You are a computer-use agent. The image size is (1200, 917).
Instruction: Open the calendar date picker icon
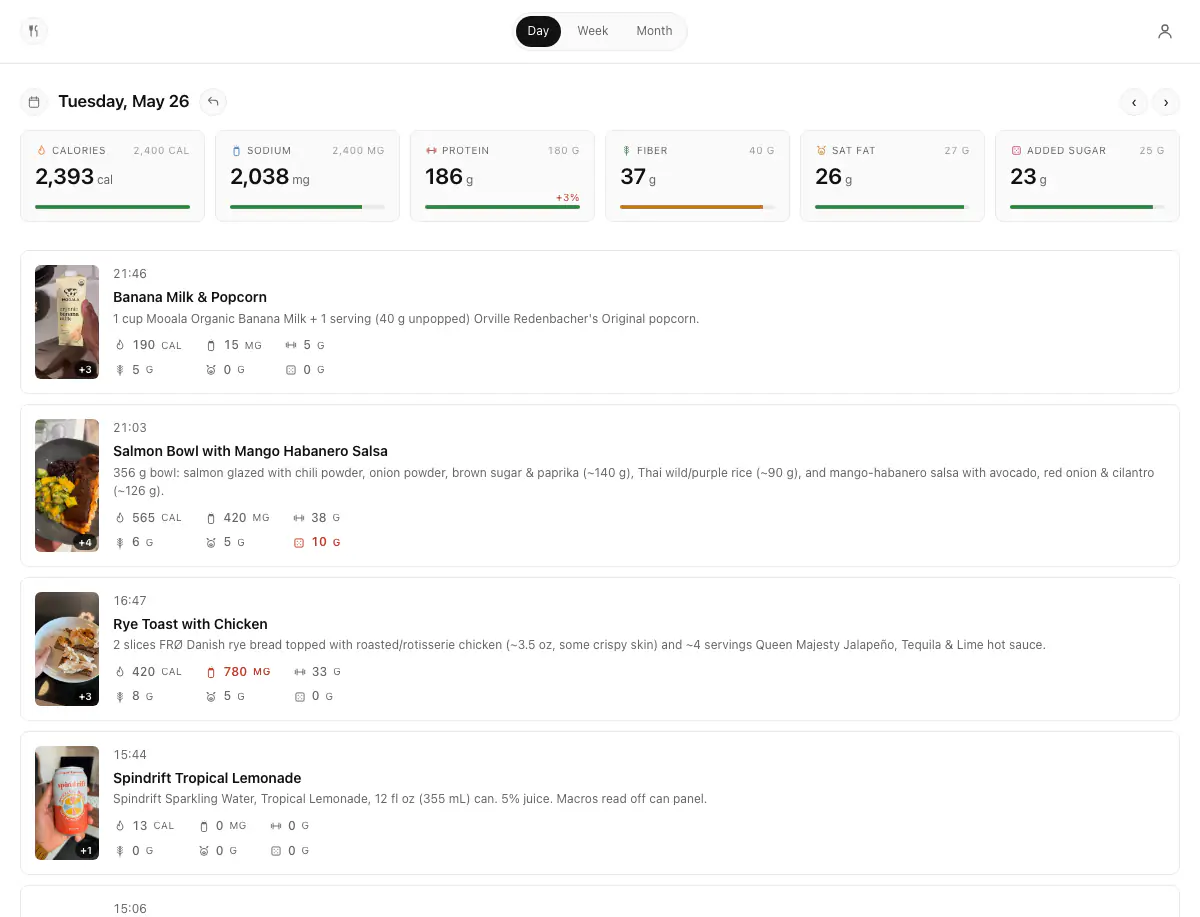[34, 102]
